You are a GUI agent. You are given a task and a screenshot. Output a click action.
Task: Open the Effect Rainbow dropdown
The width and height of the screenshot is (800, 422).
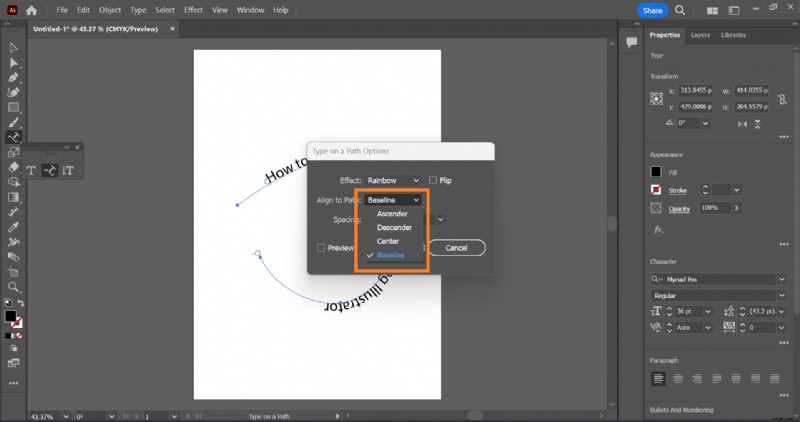click(393, 180)
